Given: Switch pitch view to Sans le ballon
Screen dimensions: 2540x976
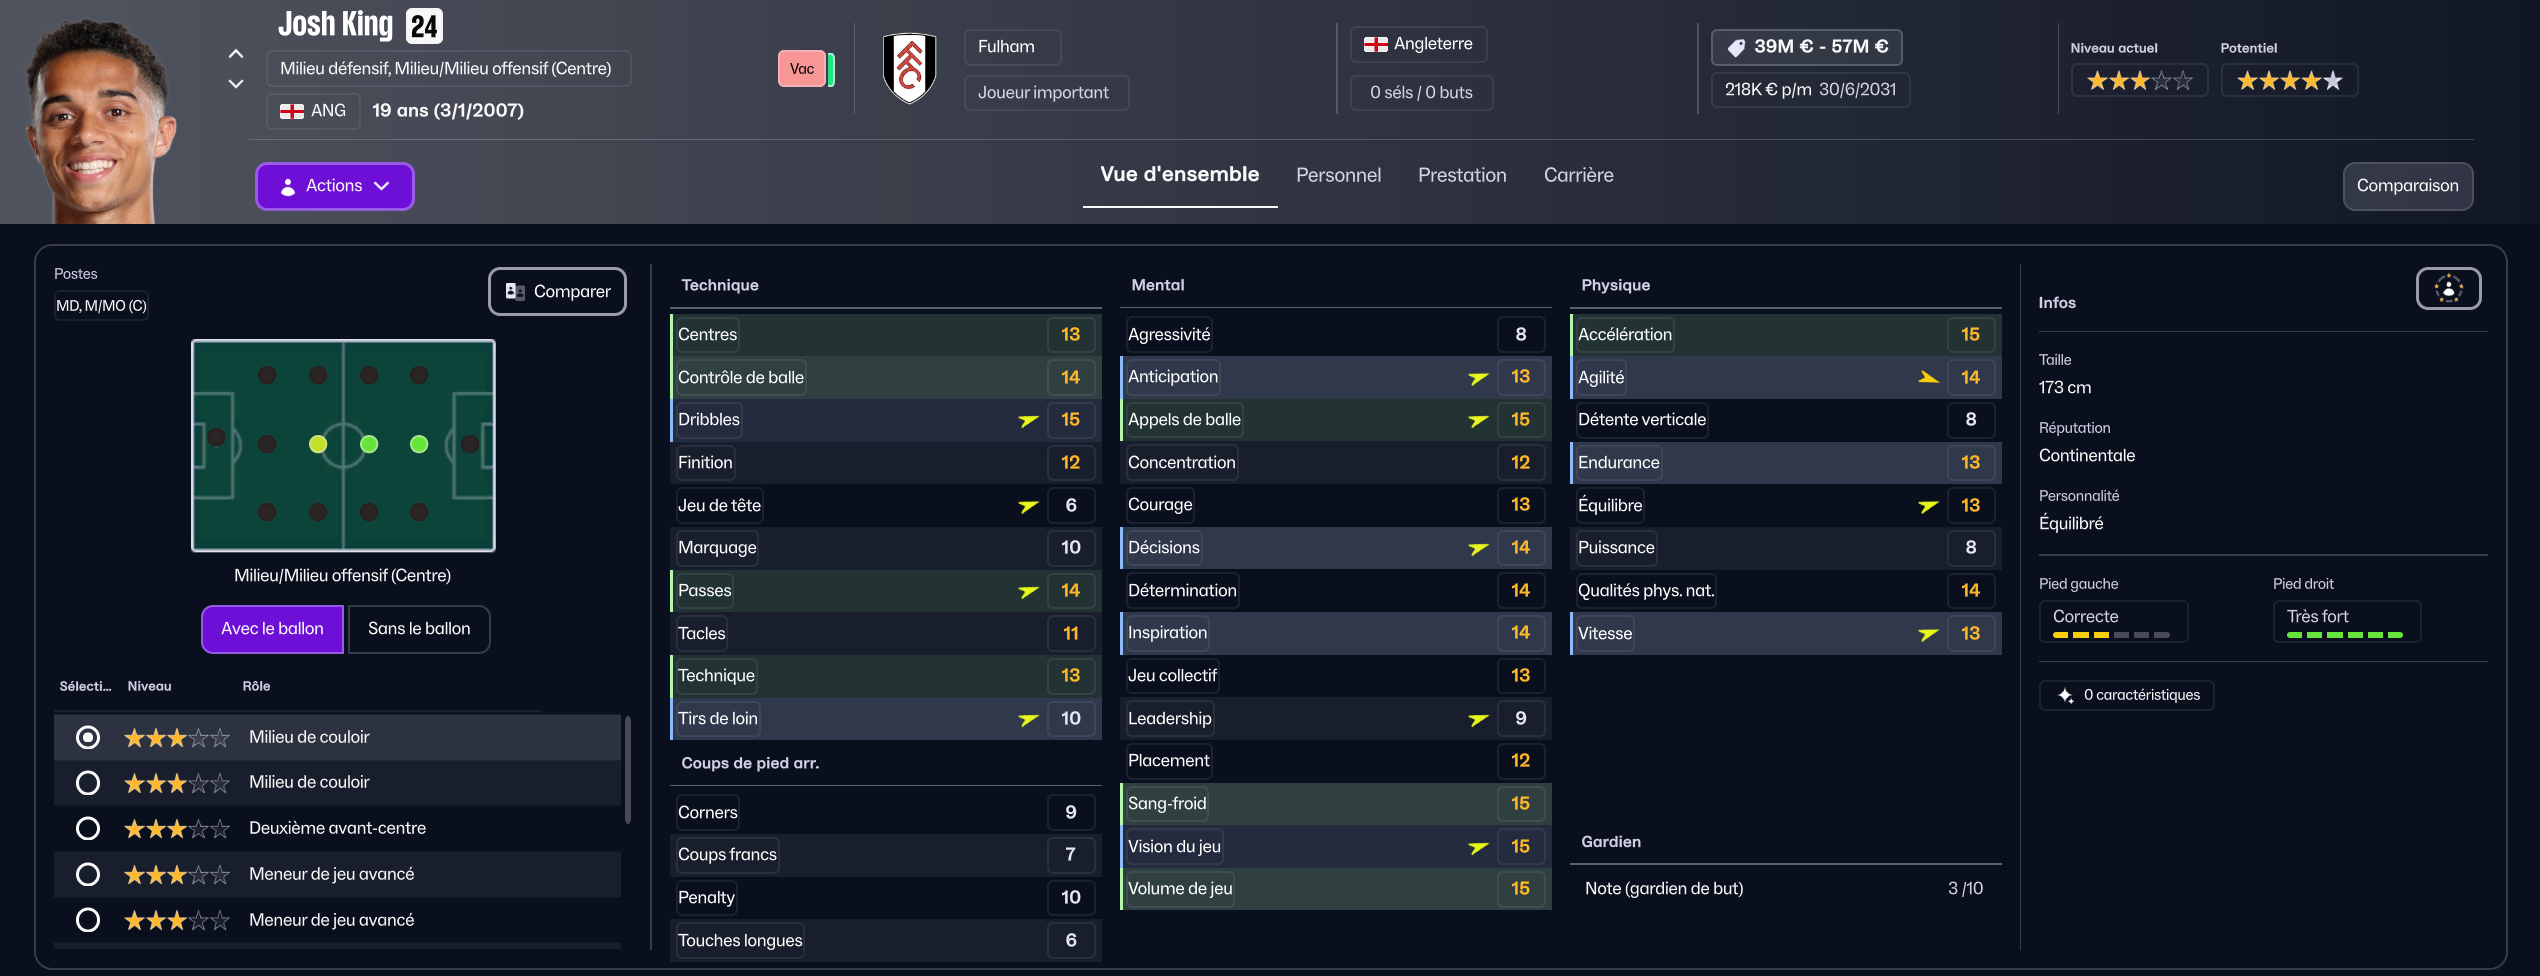Looking at the screenshot, I should [x=418, y=629].
